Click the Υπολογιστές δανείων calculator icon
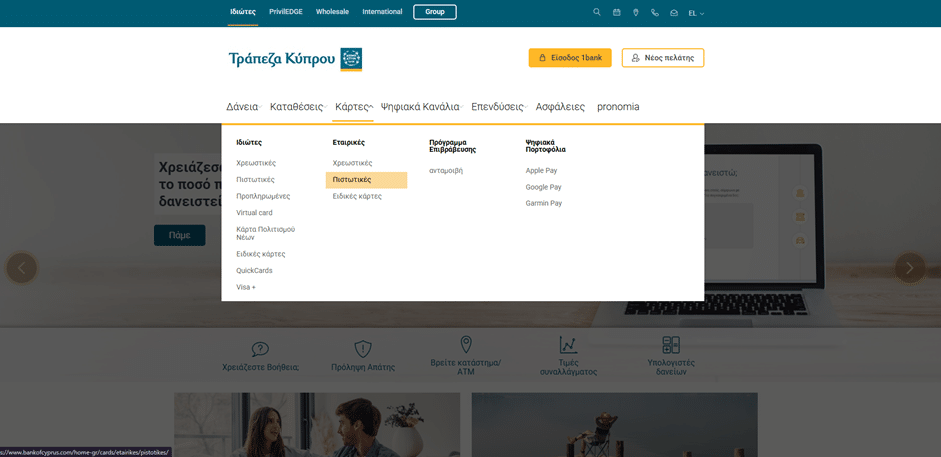The width and height of the screenshot is (941, 457). tap(671, 345)
